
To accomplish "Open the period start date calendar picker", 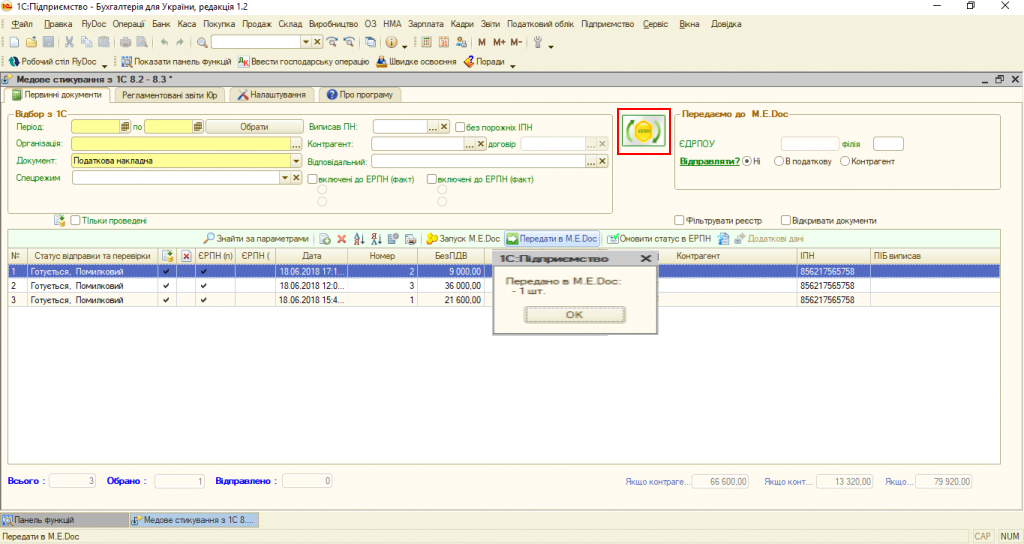I will [125, 127].
